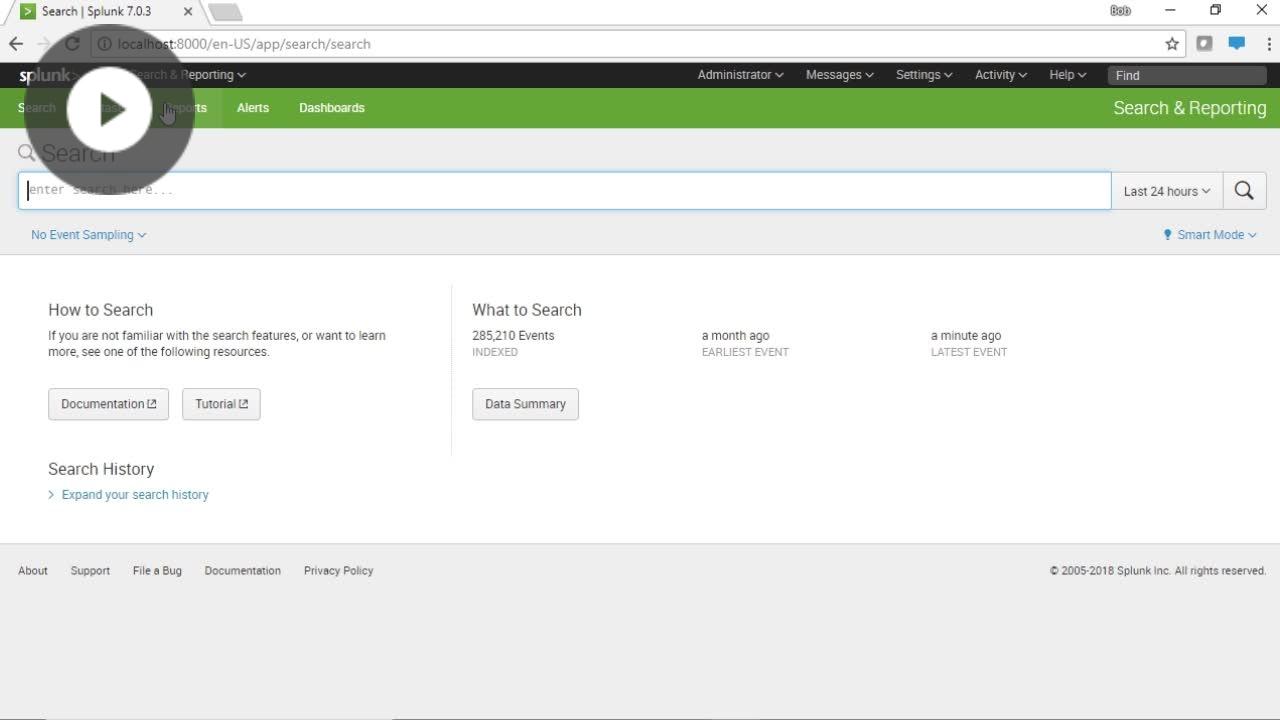Close the Splunk browser tab
This screenshot has width=1280, height=720.
(188, 11)
